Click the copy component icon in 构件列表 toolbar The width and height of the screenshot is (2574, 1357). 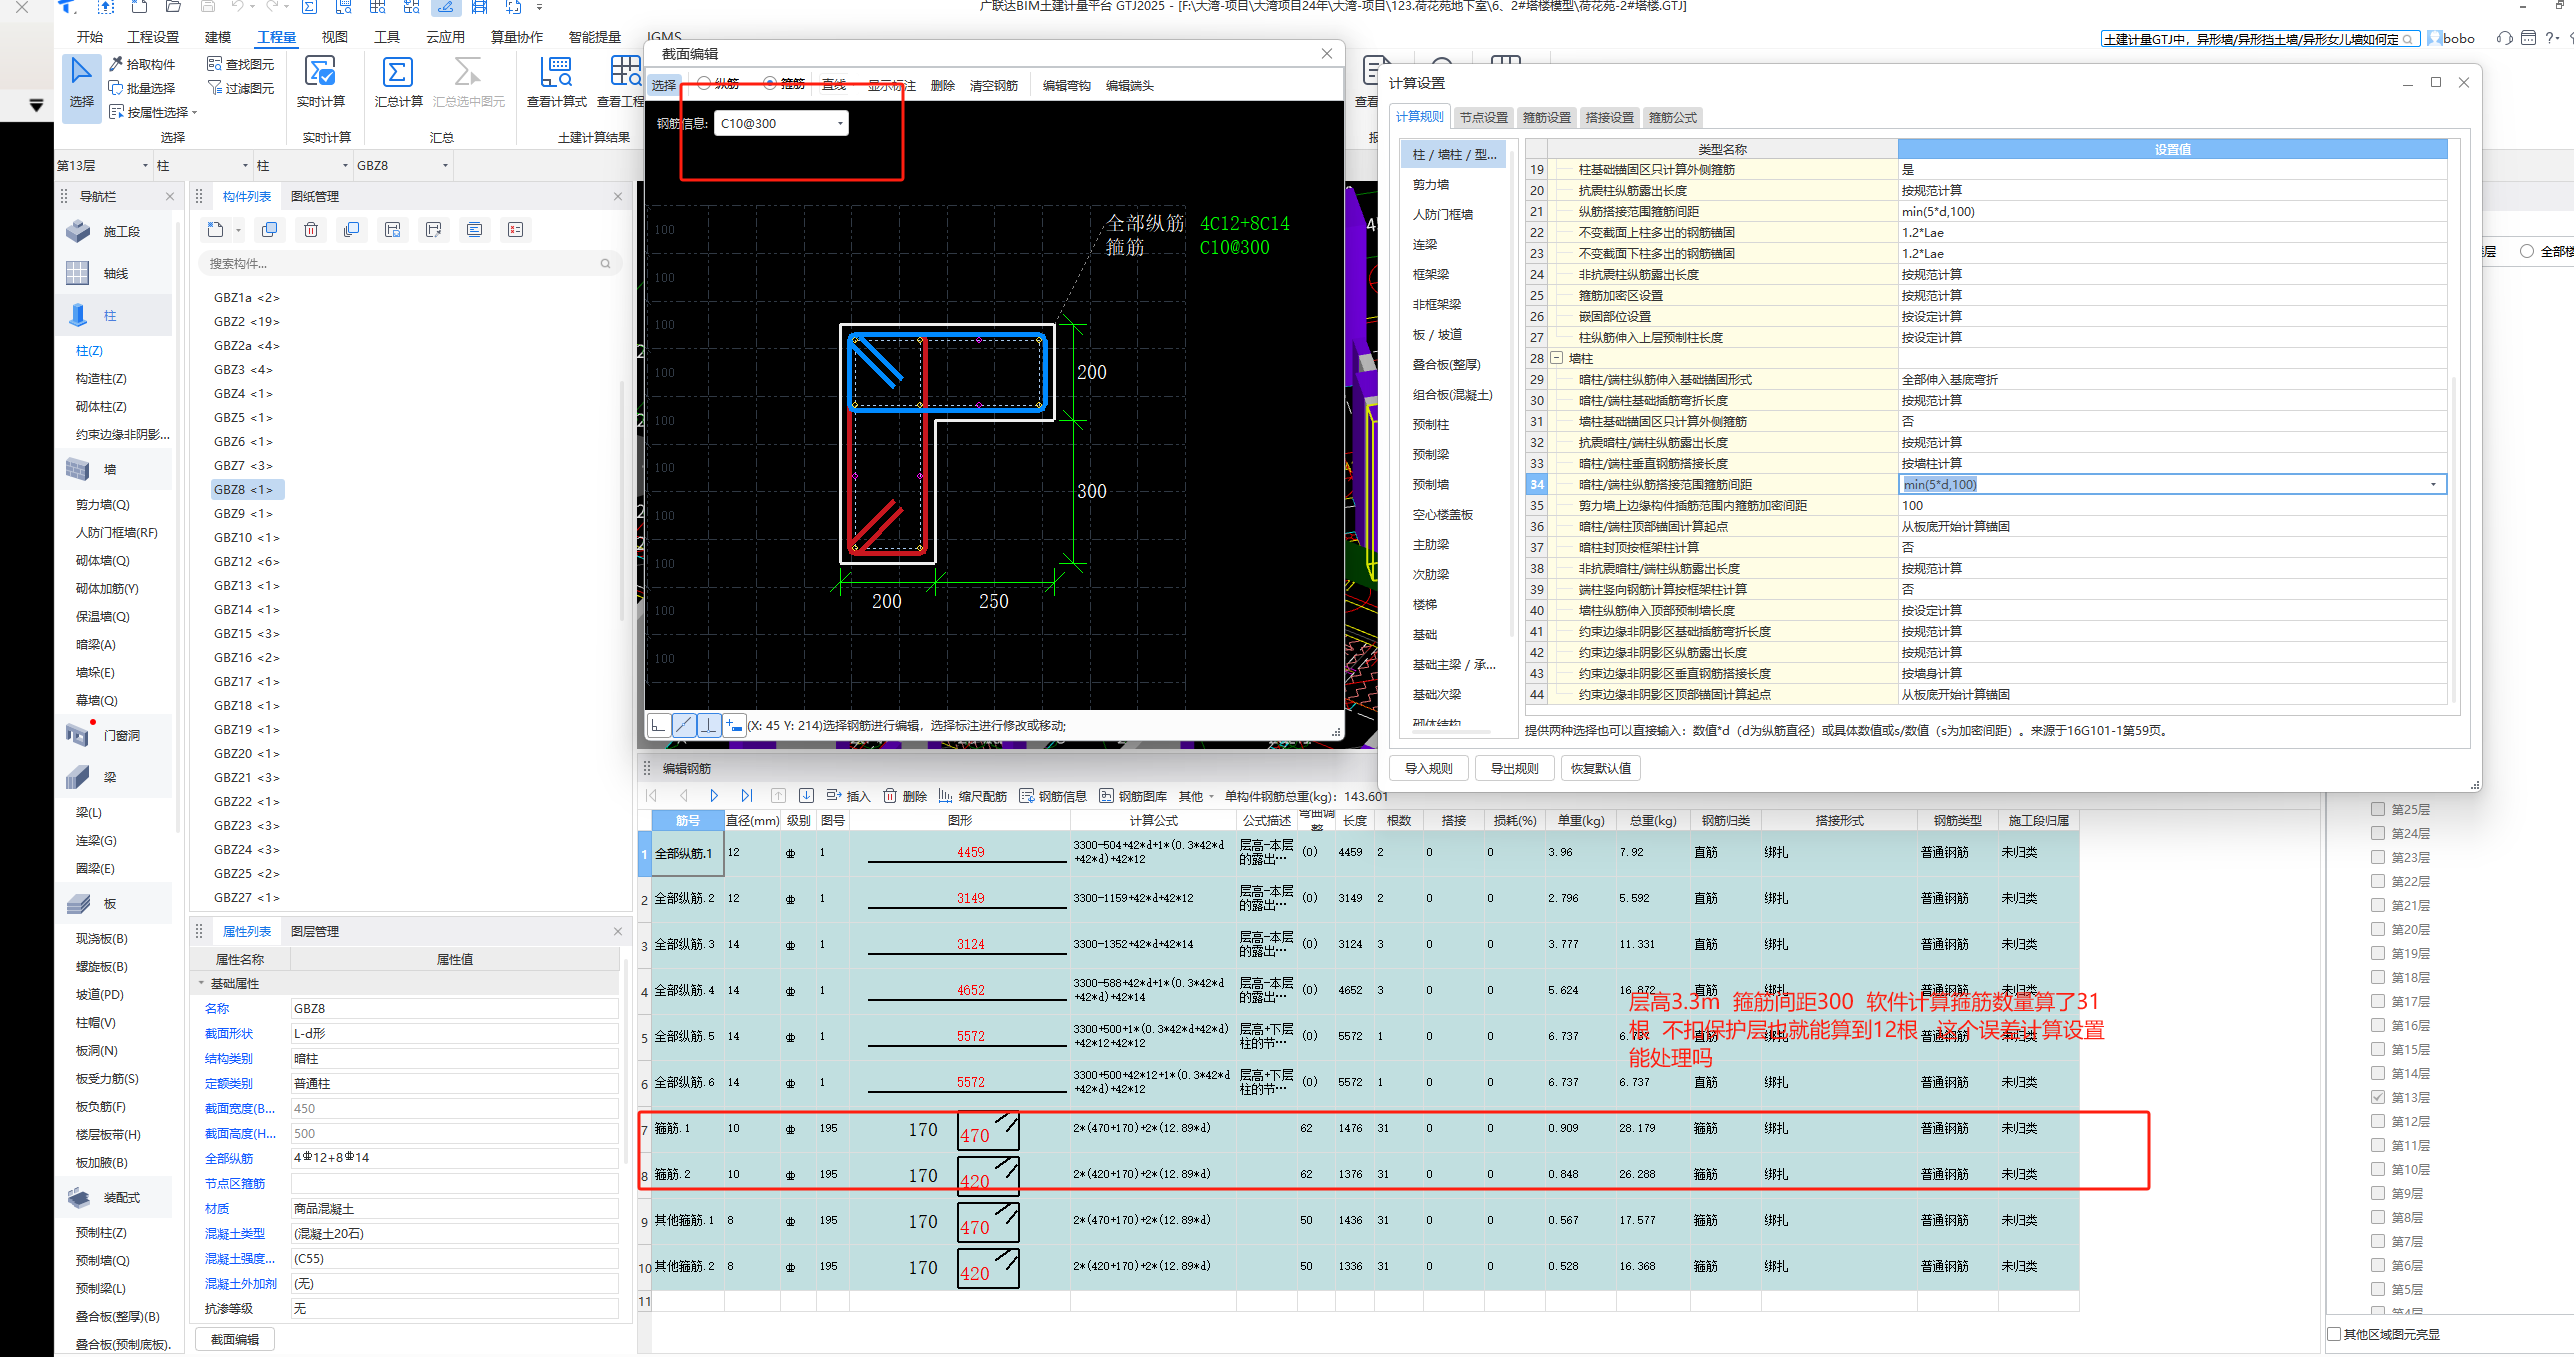tap(269, 230)
